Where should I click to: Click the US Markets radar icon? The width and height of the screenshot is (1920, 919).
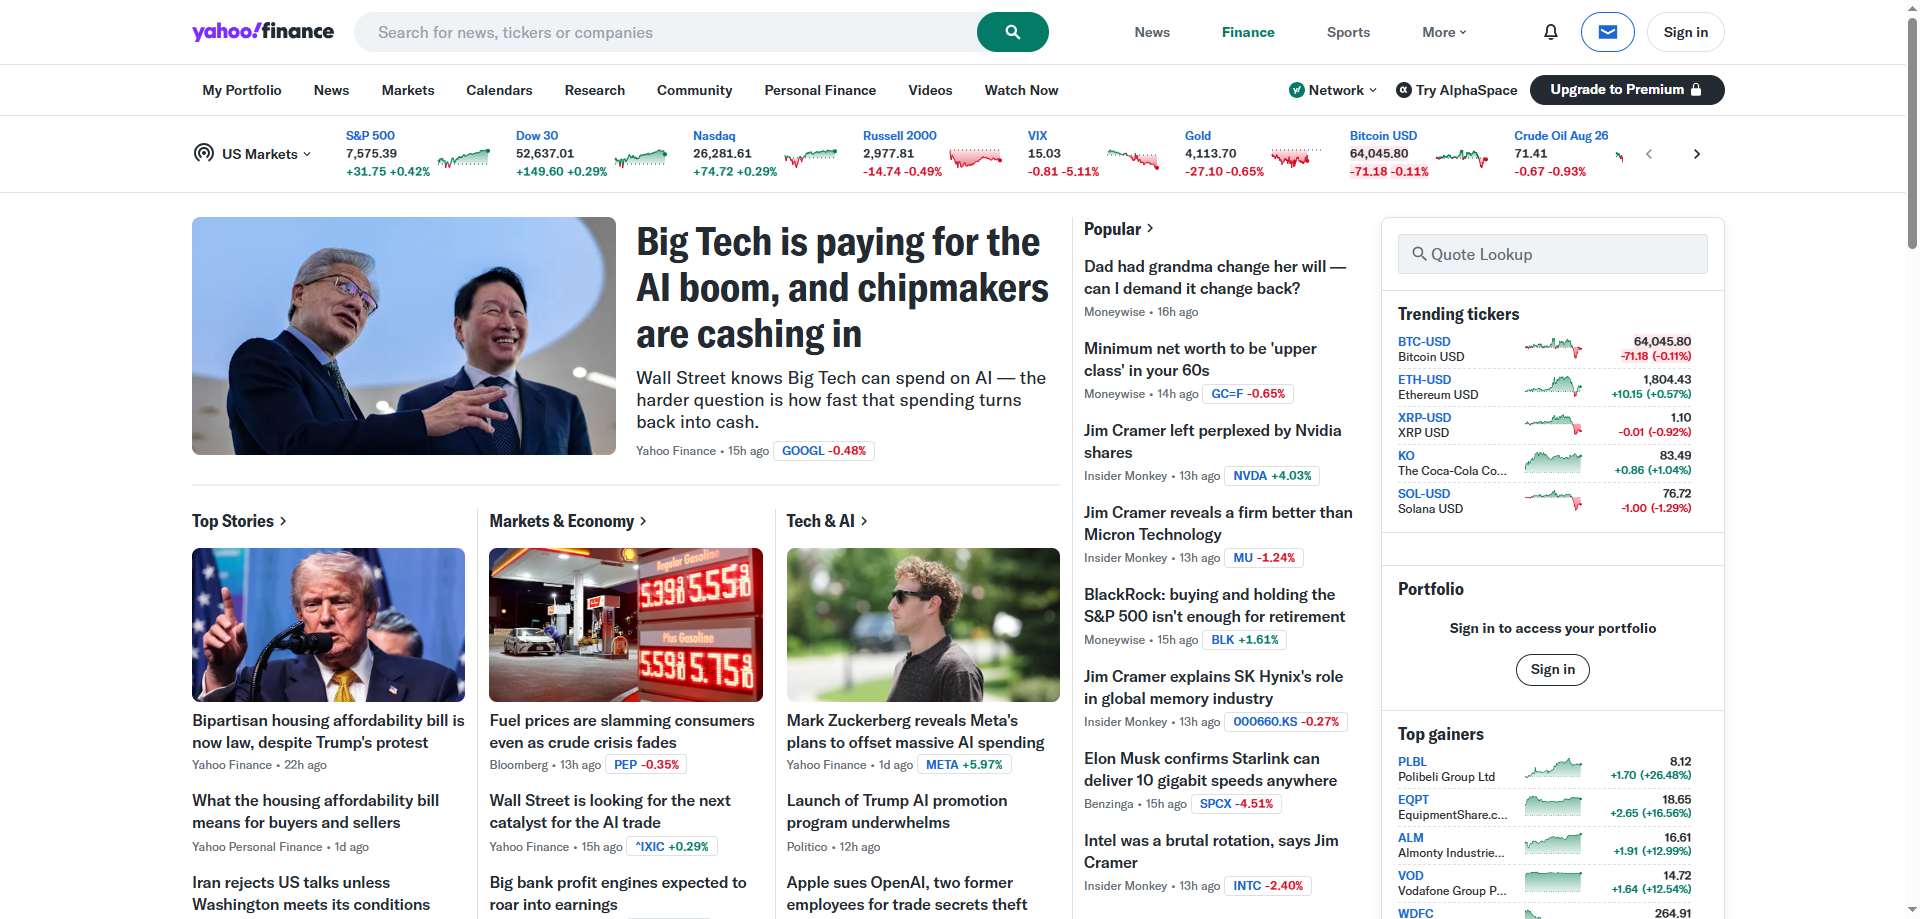[204, 153]
